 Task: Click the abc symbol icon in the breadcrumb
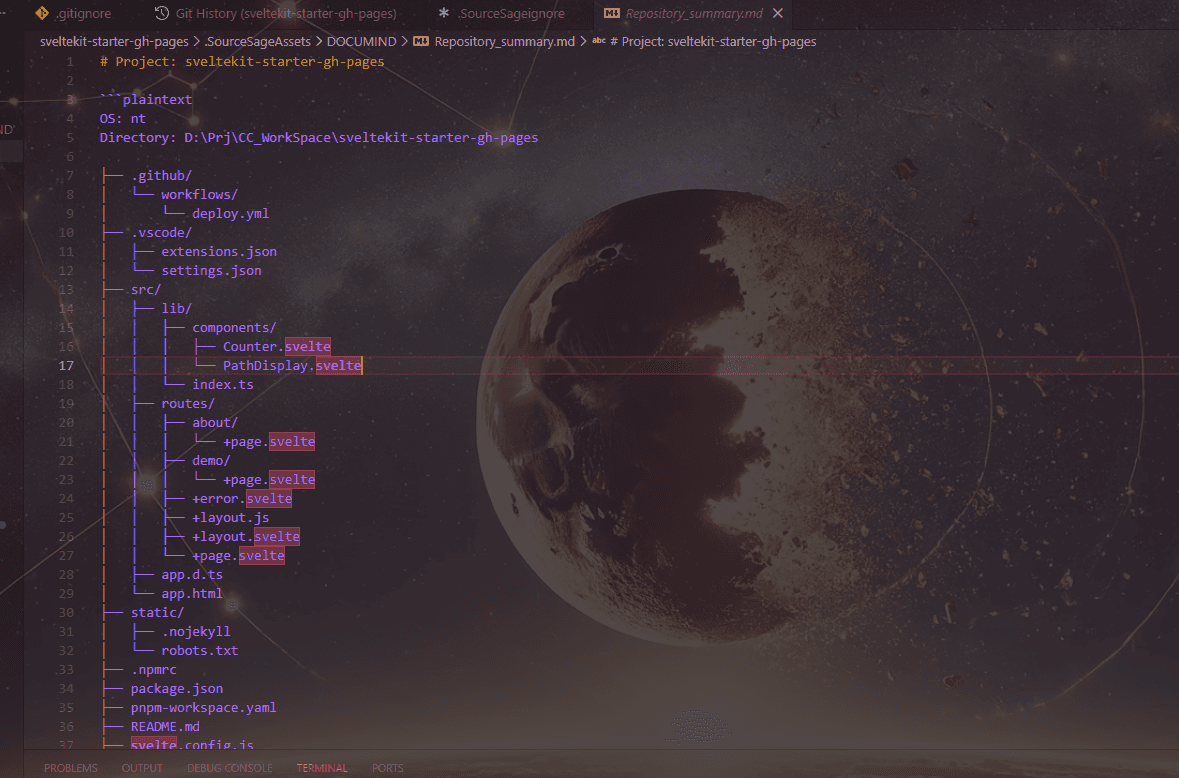(598, 42)
